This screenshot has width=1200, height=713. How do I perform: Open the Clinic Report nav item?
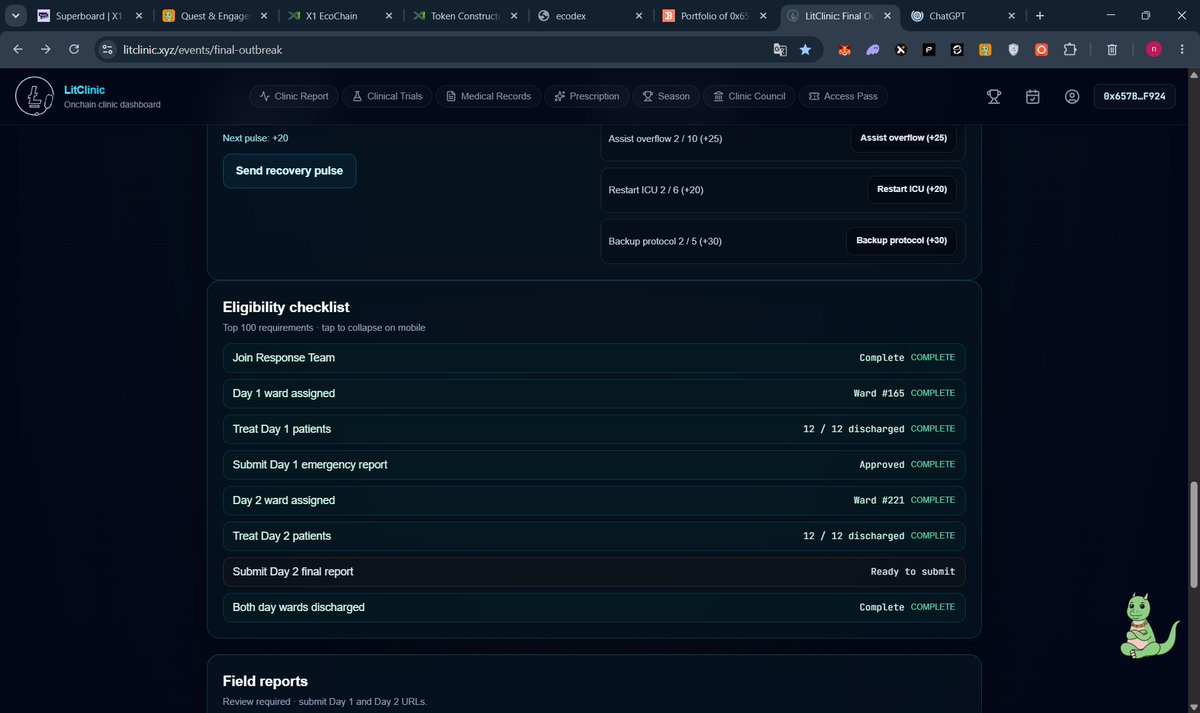(x=294, y=96)
